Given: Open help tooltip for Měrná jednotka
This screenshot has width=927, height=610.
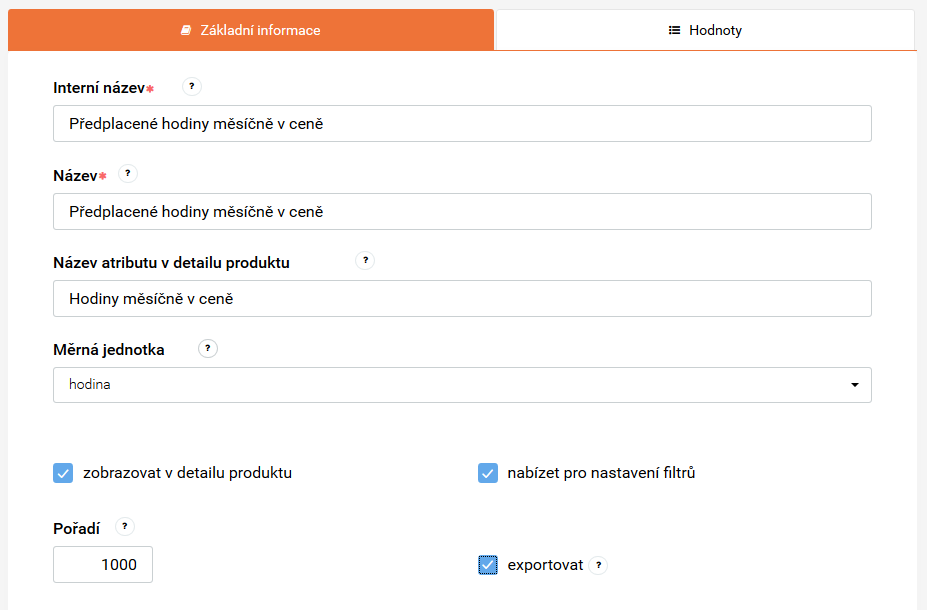Looking at the screenshot, I should pos(208,349).
